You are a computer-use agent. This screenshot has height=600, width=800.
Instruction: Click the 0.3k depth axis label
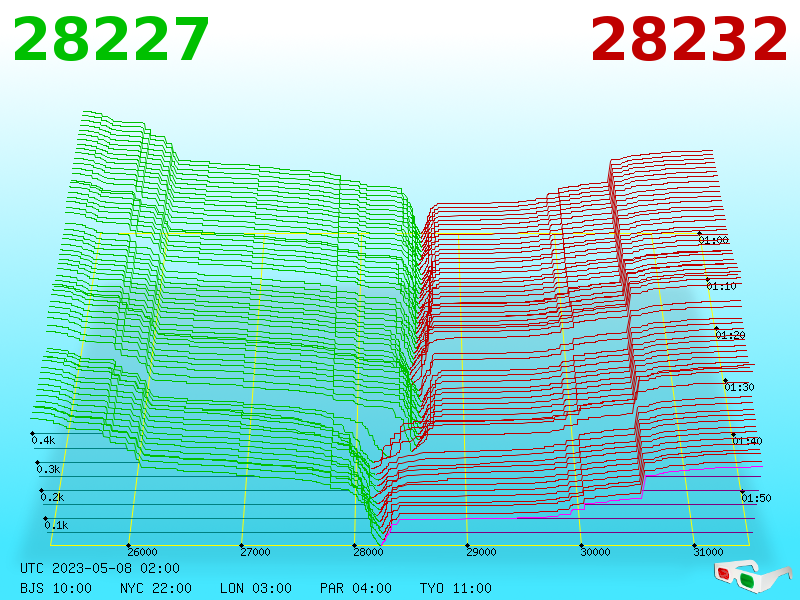[48, 469]
